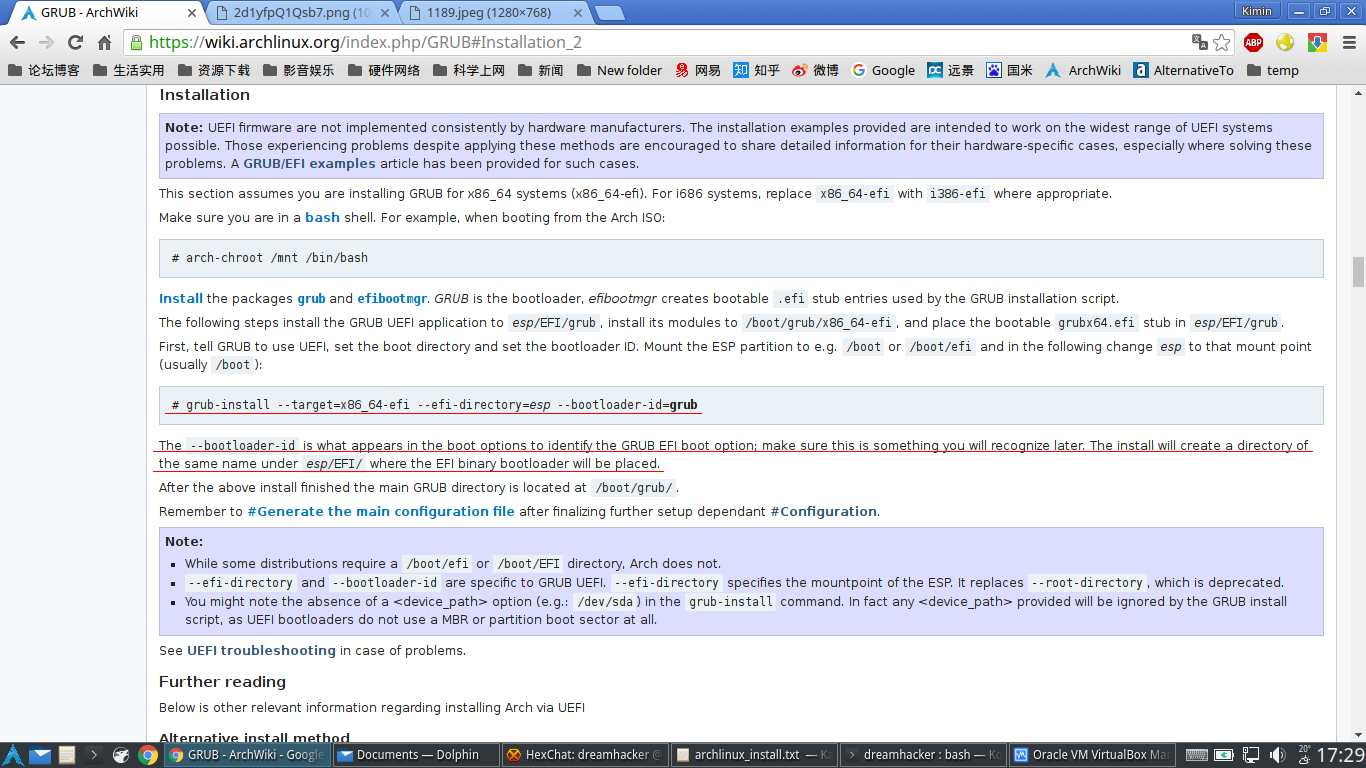
Task: Open the temp bookmark folder
Action: pyautogui.click(x=1273, y=70)
